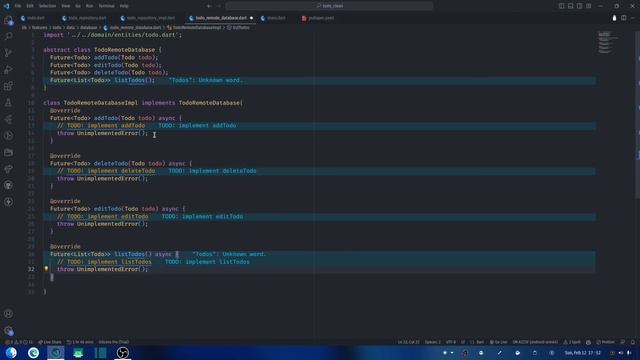Open the Accounts icon in activity bar
The width and height of the screenshot is (640, 360).
point(8,314)
